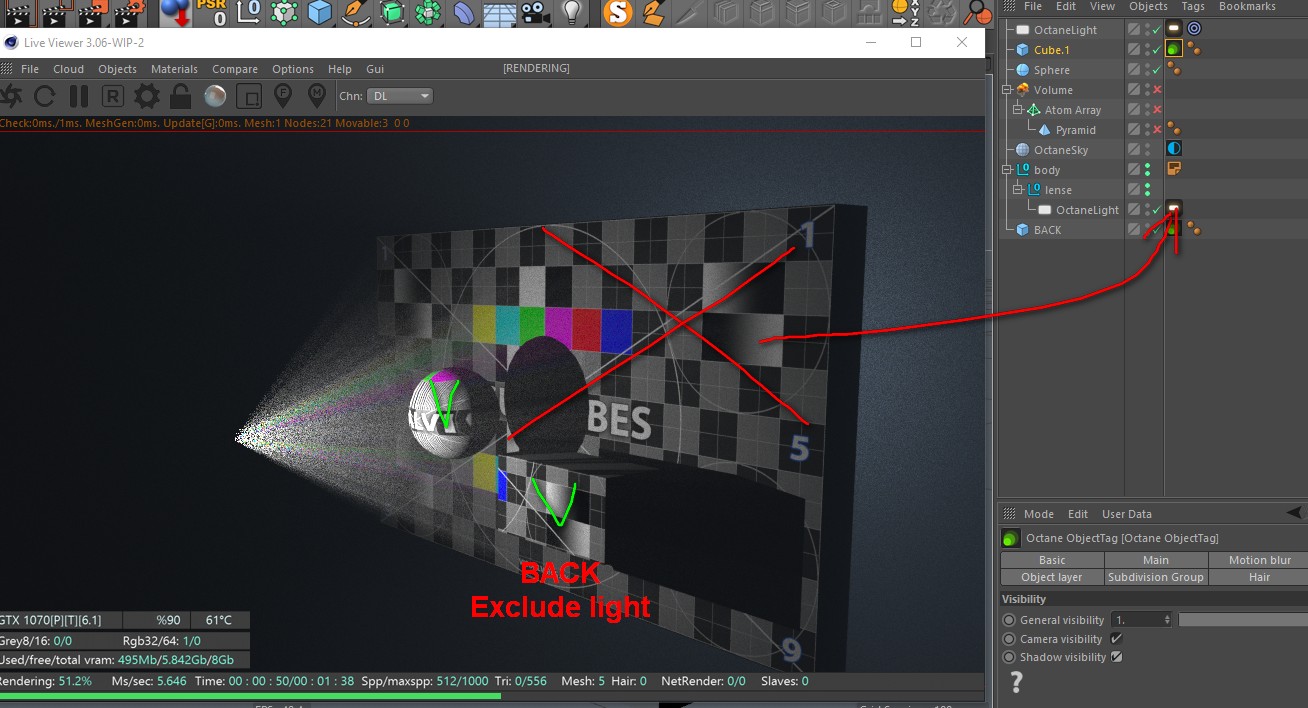The image size is (1308, 708).
Task: Open the Chn channel dropdown showing DL
Action: coord(400,96)
